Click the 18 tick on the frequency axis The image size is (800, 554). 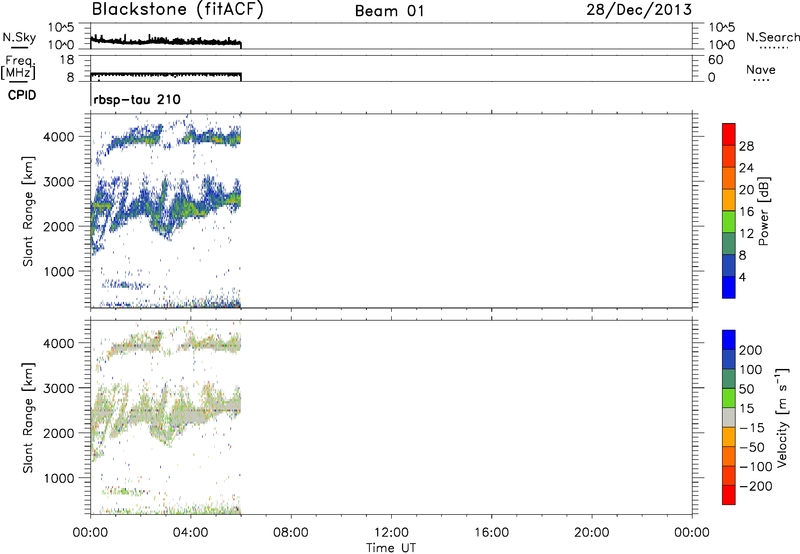tap(67, 60)
